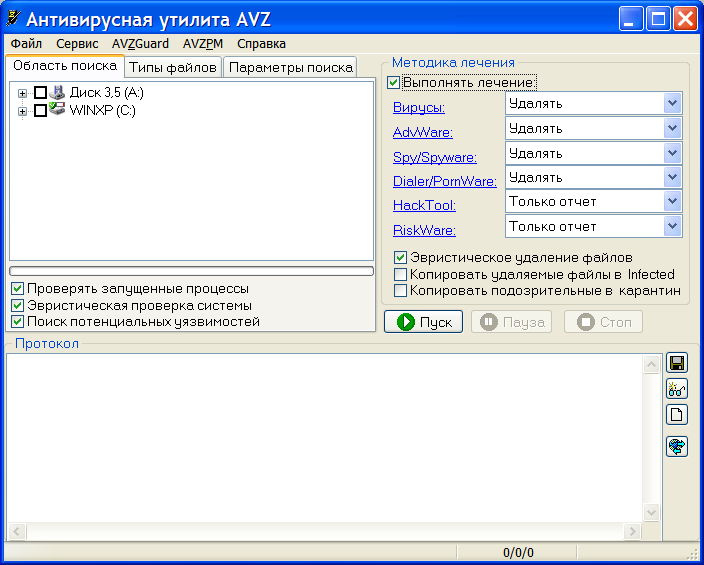
Task: Select the Диск 3,5 (A:) label
Action: tap(106, 93)
